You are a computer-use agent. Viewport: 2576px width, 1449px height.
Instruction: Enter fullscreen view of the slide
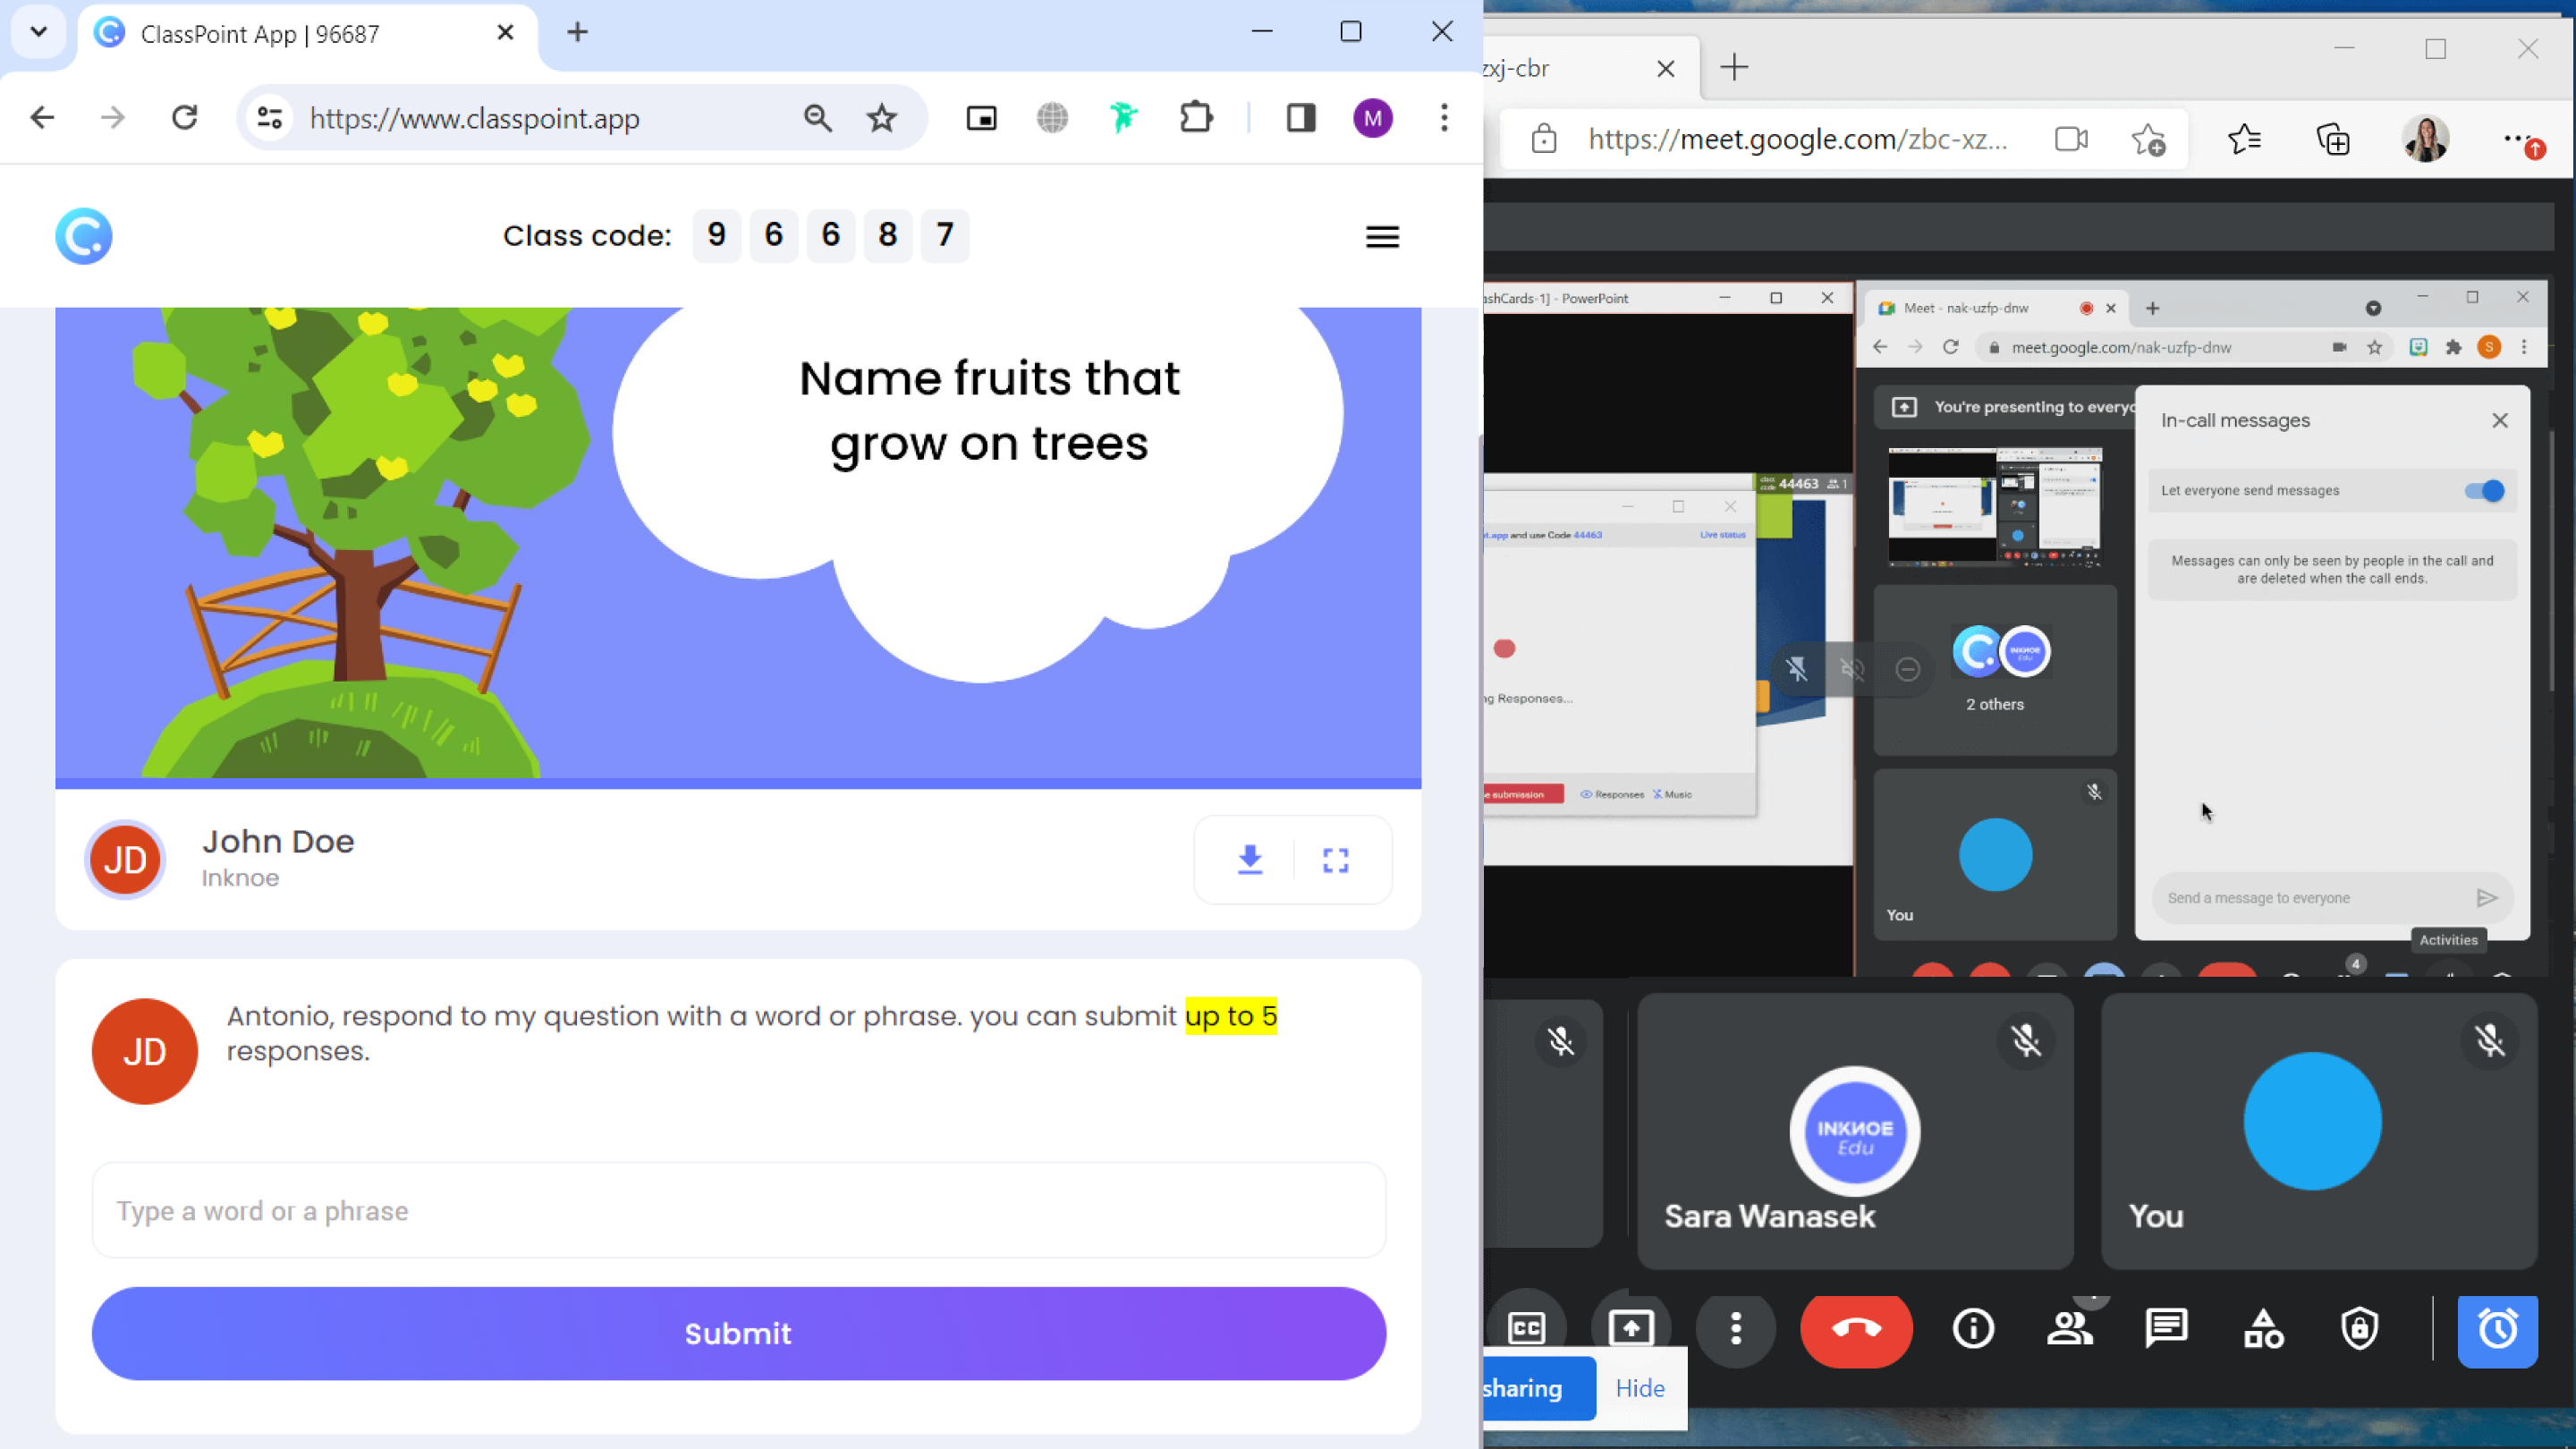(x=1335, y=860)
